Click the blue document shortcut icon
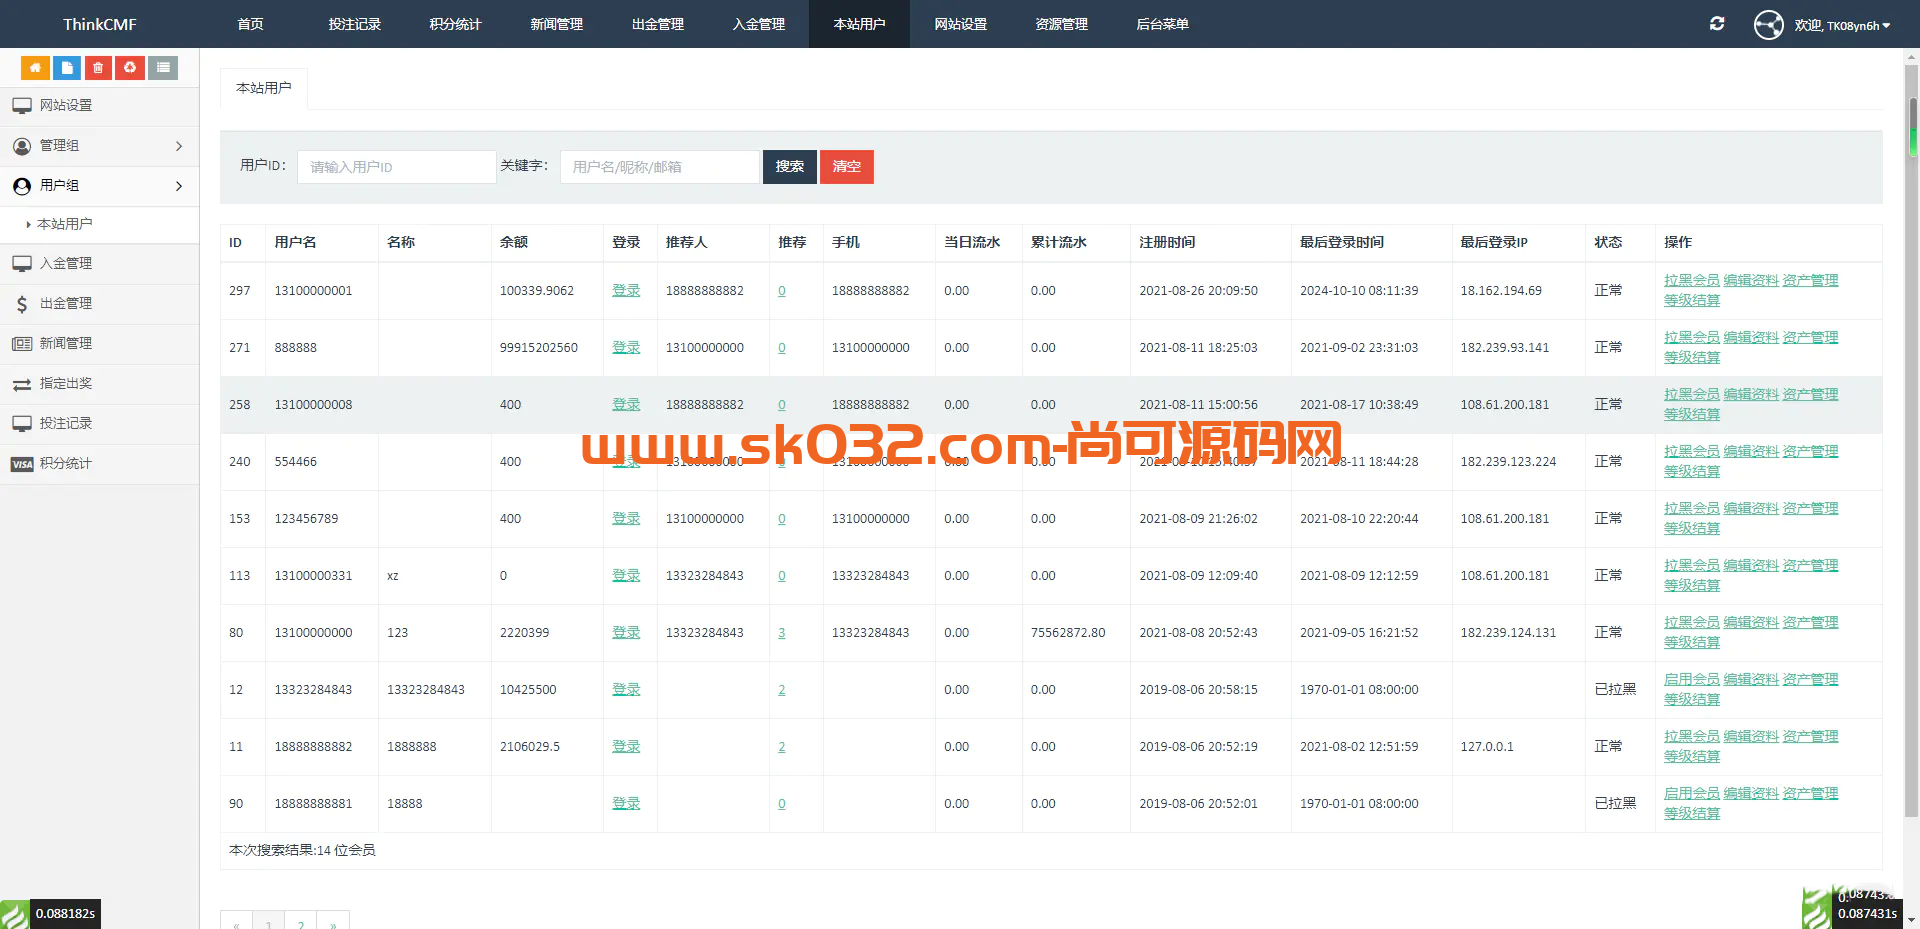The height and width of the screenshot is (929, 1920). click(x=67, y=68)
